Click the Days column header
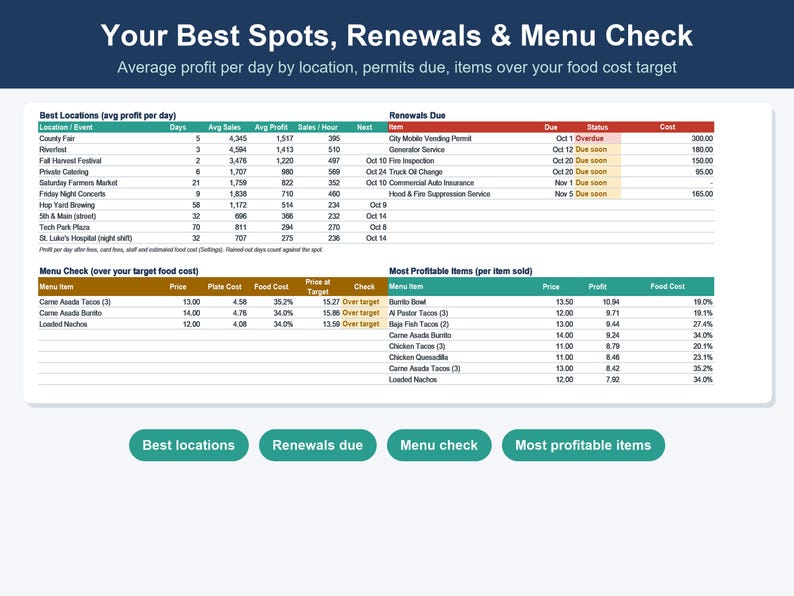Viewport: 794px width, 596px height. click(x=178, y=127)
